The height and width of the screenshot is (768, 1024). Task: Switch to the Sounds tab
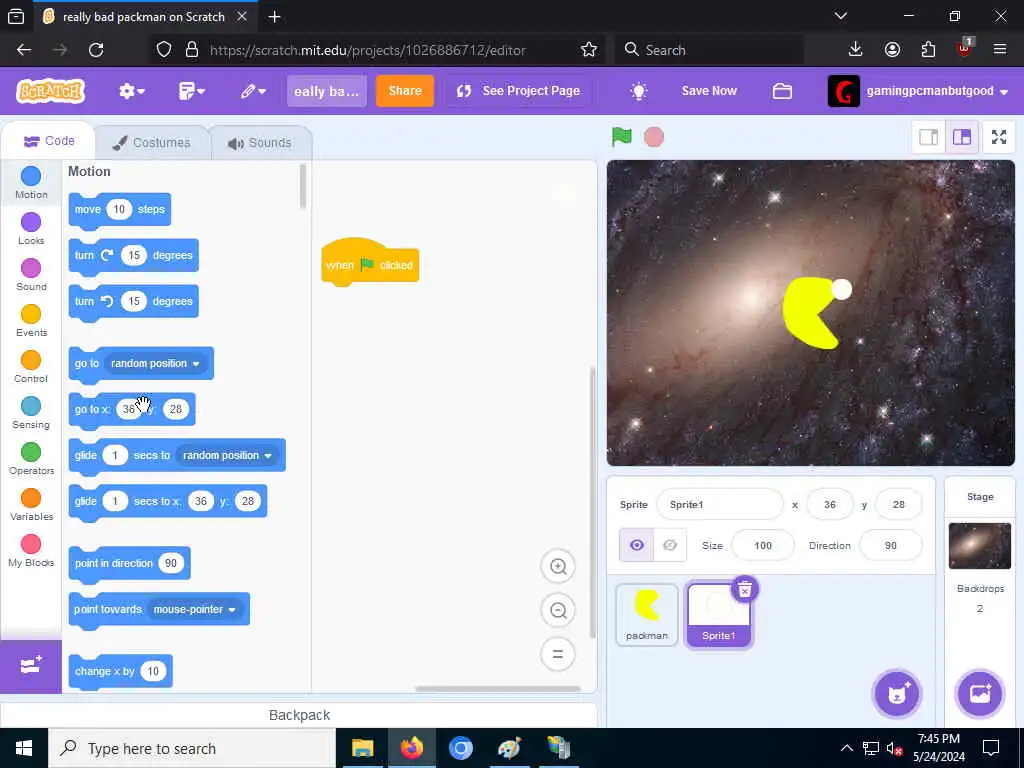point(261,142)
